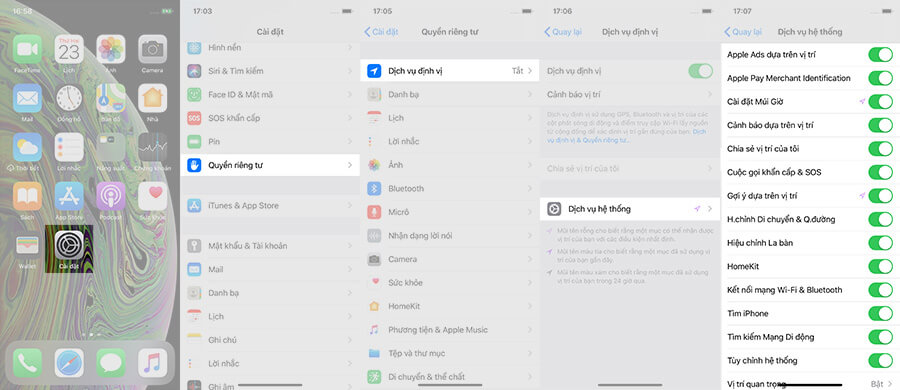This screenshot has height=390, width=900.
Task: Open the Micrô privacy row
Action: (450, 212)
